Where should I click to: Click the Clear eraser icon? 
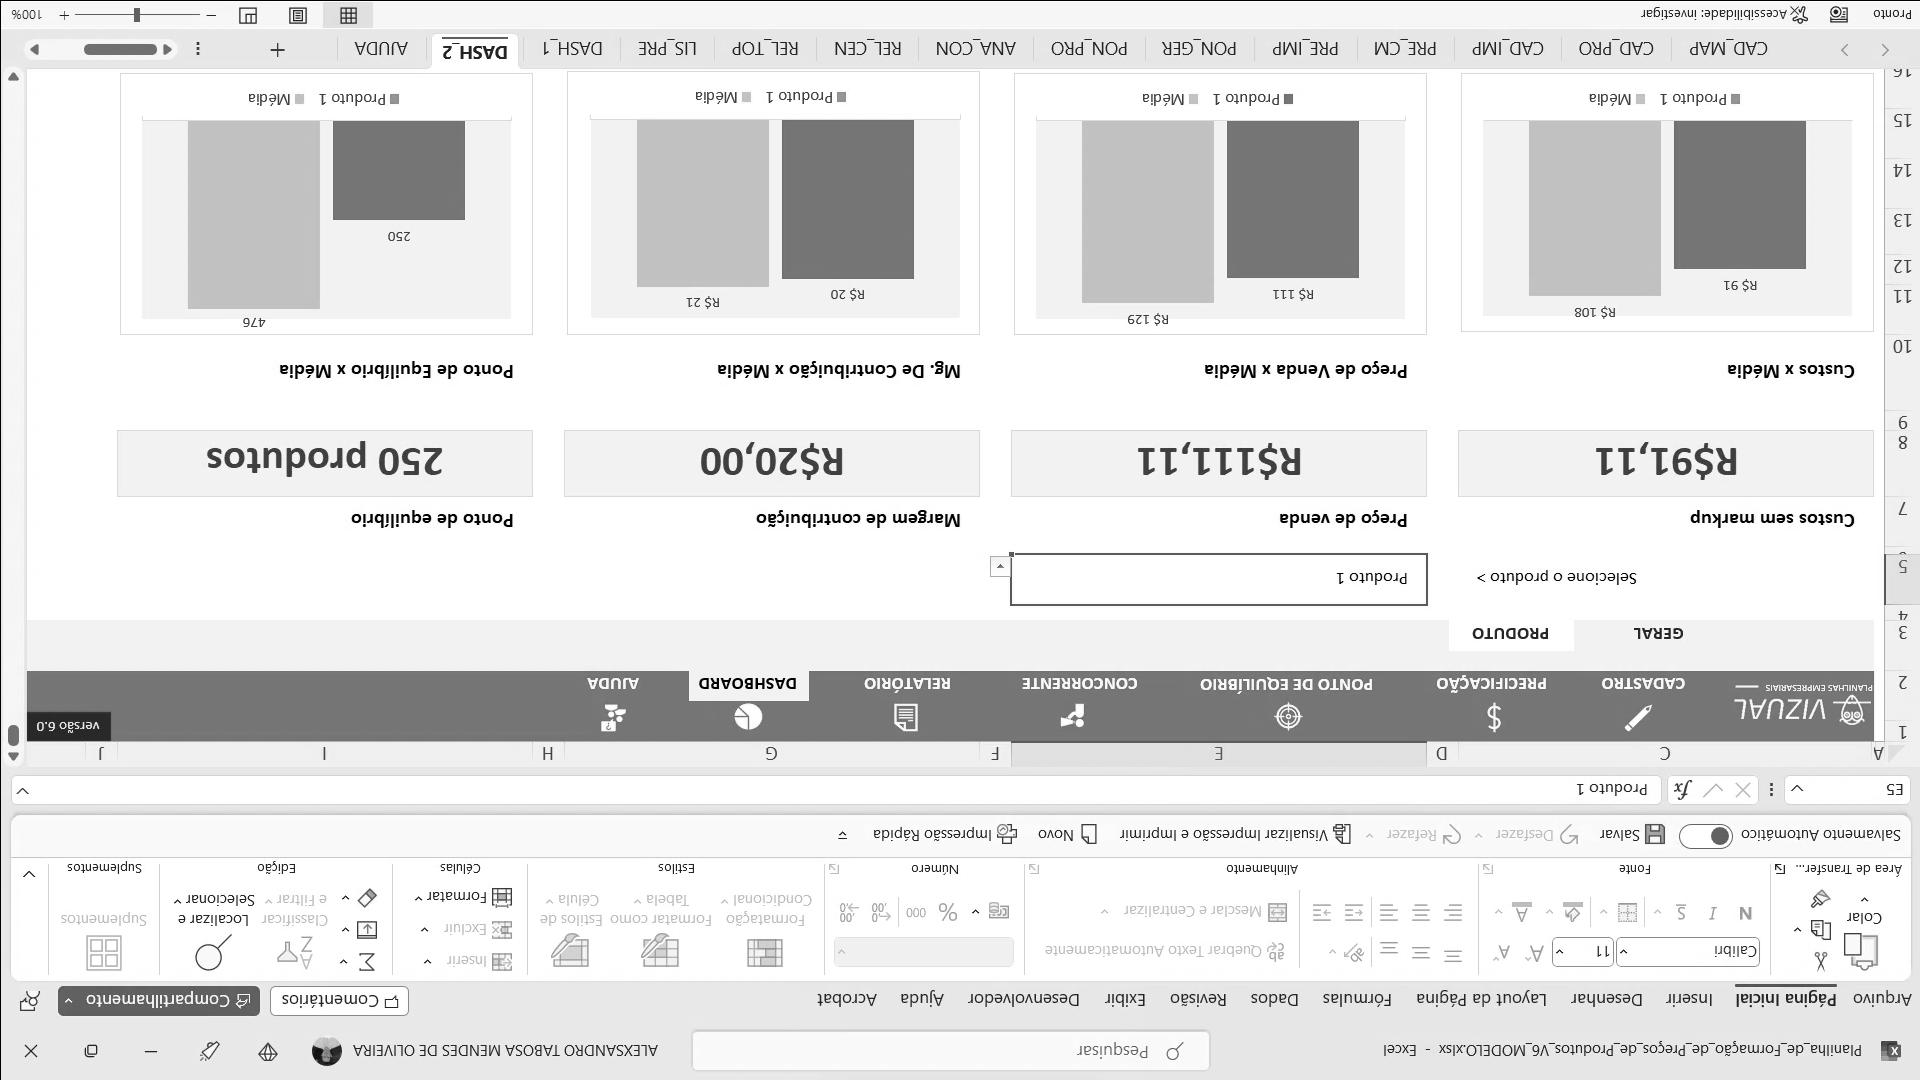tap(366, 897)
